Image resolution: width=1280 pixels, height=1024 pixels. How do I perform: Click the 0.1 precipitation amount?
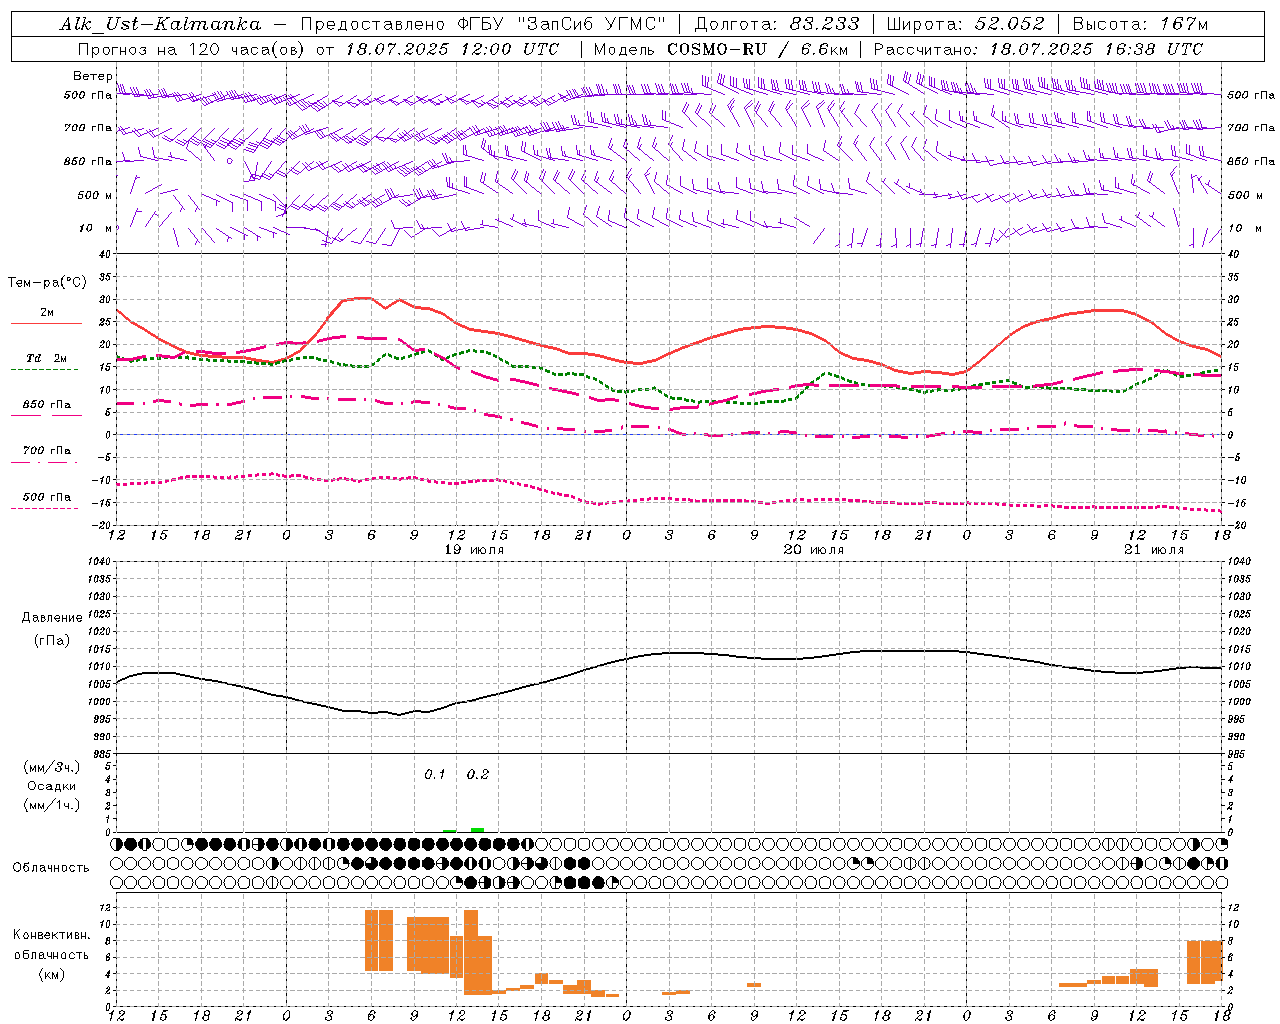435,774
